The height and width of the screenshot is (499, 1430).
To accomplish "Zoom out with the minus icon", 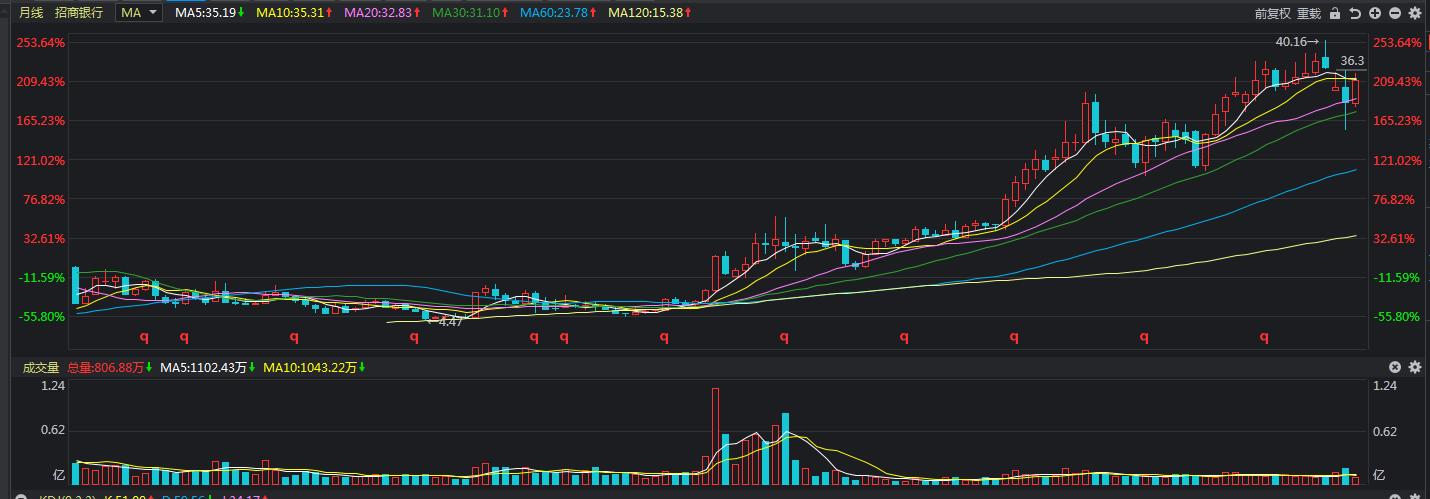I will pos(1395,13).
